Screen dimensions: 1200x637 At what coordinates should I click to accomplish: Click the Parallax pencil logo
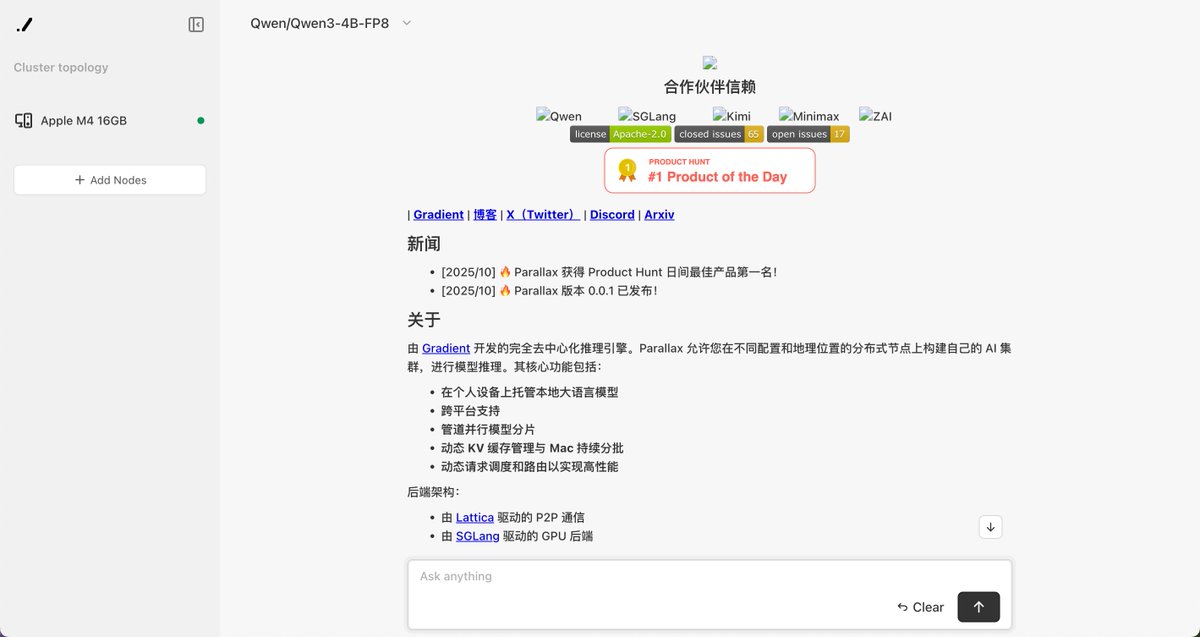tap(24, 26)
